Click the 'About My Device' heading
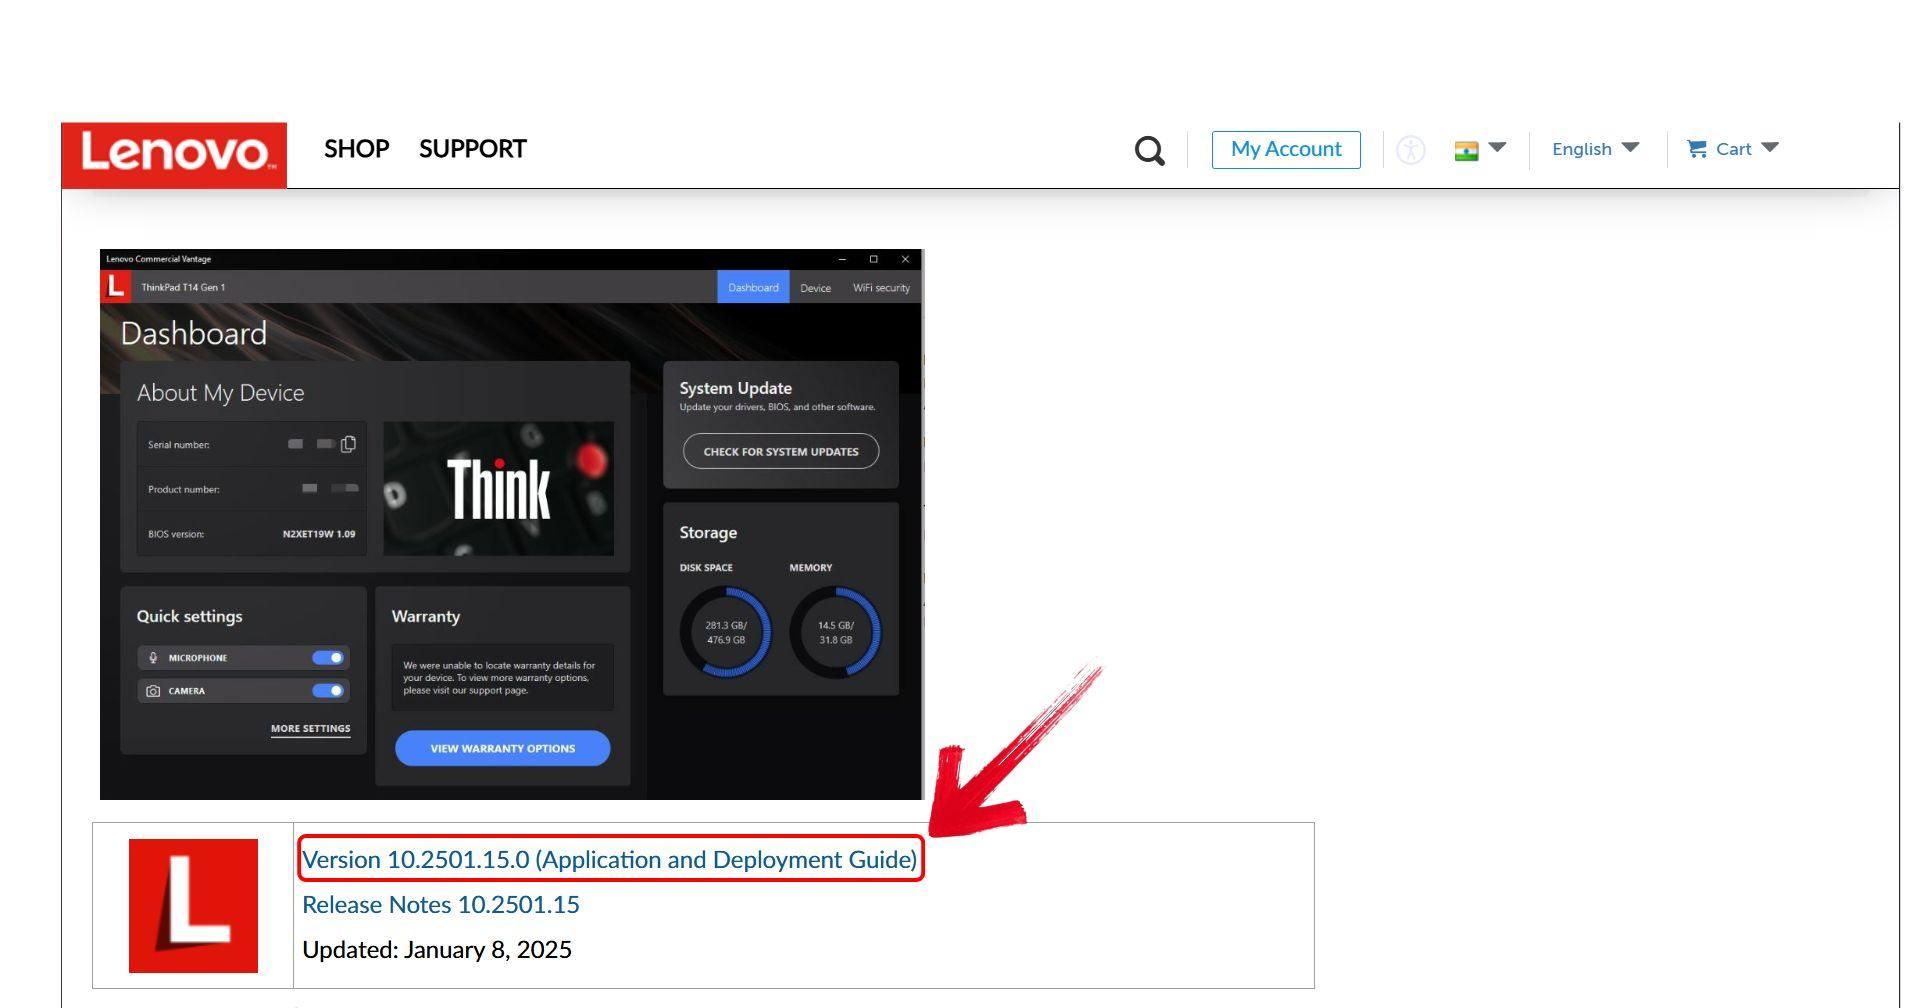Viewport: 1920px width, 1008px height. pyautogui.click(x=221, y=393)
